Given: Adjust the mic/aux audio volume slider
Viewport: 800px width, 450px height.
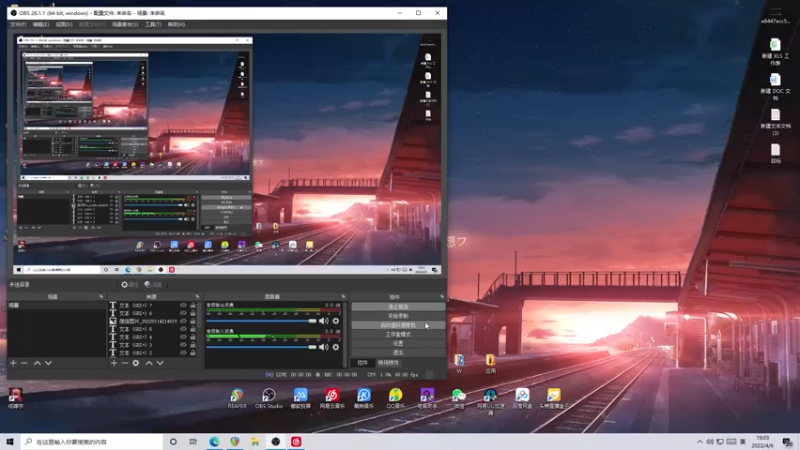Looking at the screenshot, I should click(x=261, y=347).
